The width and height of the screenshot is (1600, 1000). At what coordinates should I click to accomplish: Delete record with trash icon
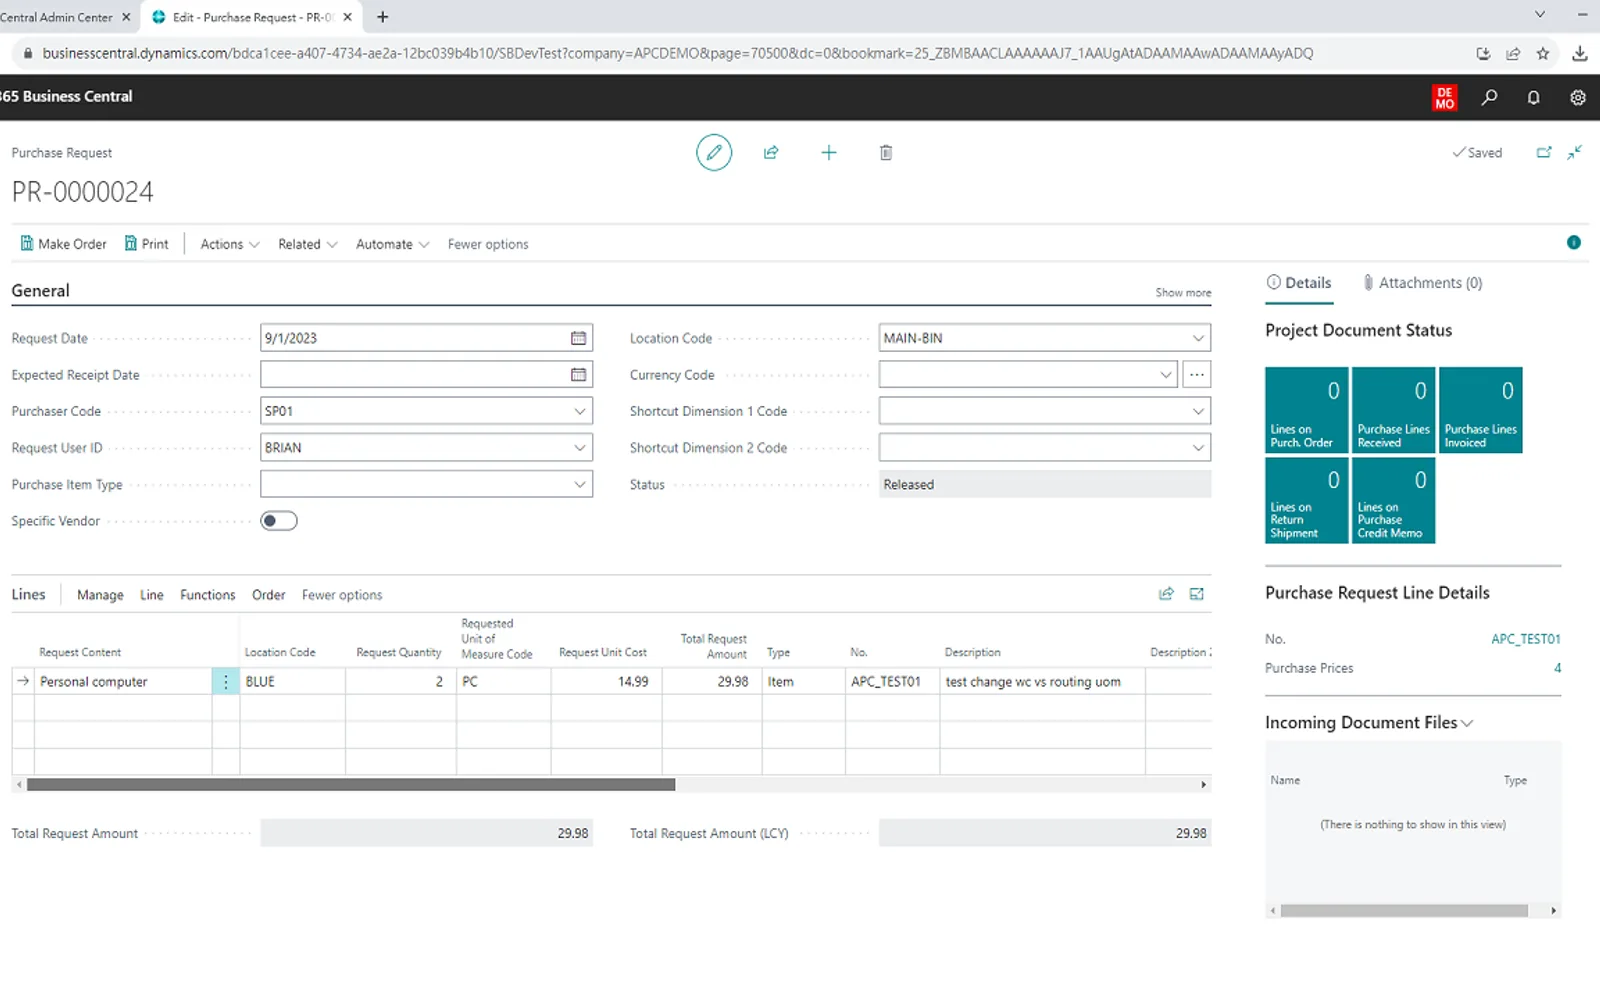click(885, 152)
